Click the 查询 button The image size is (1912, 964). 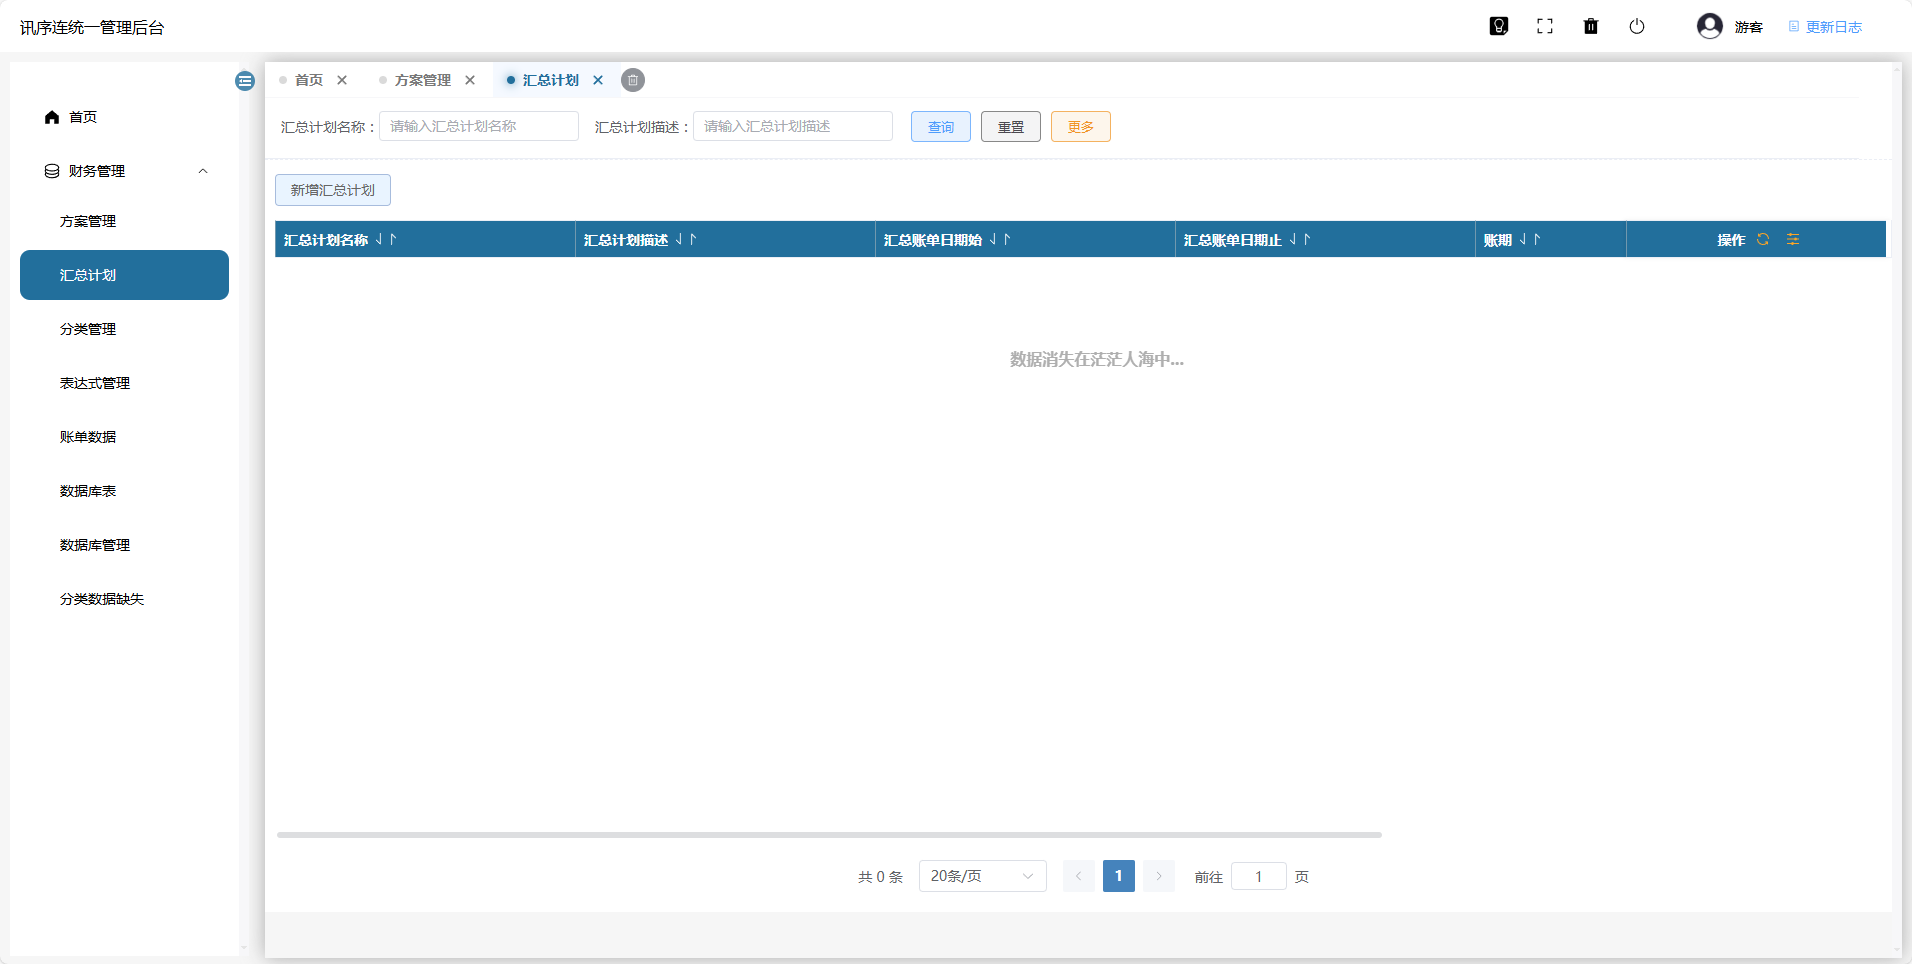pyautogui.click(x=941, y=127)
